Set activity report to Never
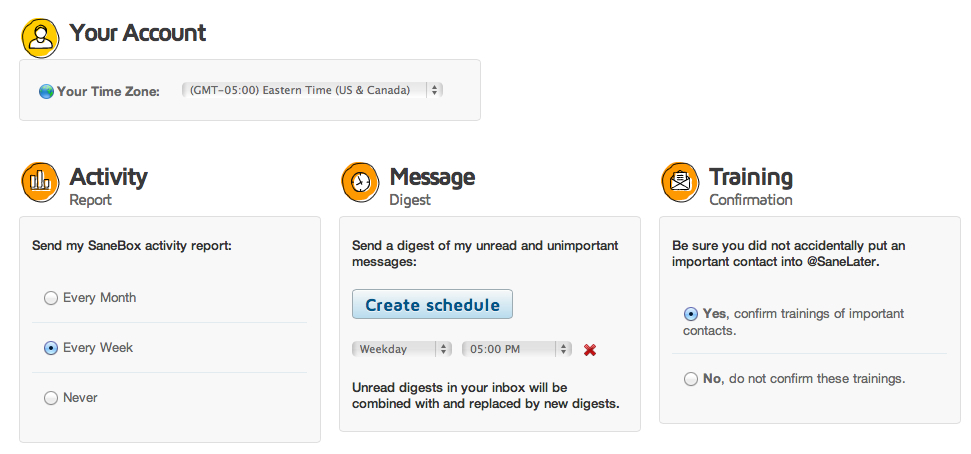971x454 pixels. click(x=51, y=398)
